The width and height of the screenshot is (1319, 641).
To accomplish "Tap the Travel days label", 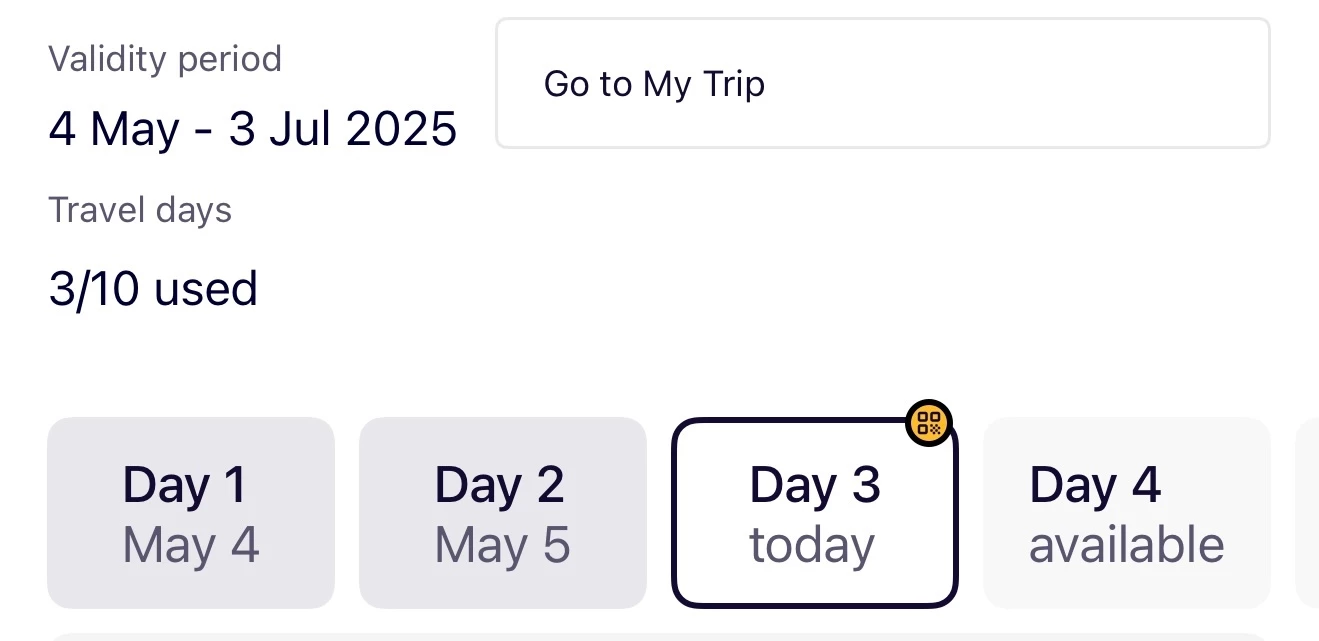I will [x=140, y=210].
